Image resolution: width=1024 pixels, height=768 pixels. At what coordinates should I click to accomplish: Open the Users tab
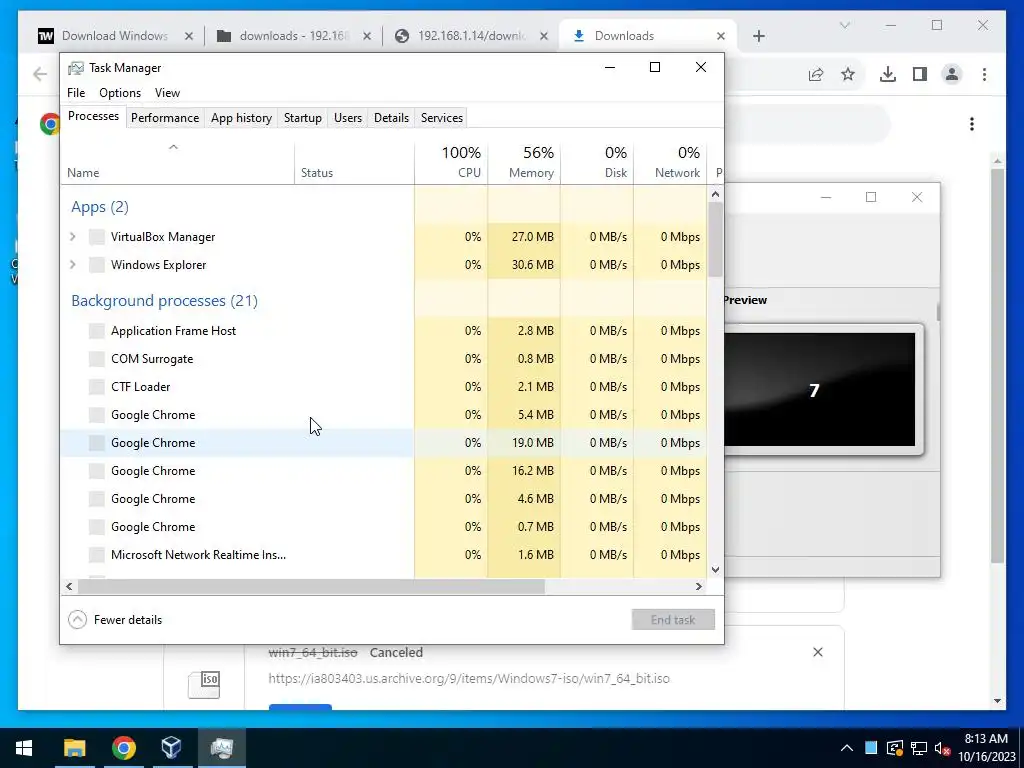click(x=347, y=118)
